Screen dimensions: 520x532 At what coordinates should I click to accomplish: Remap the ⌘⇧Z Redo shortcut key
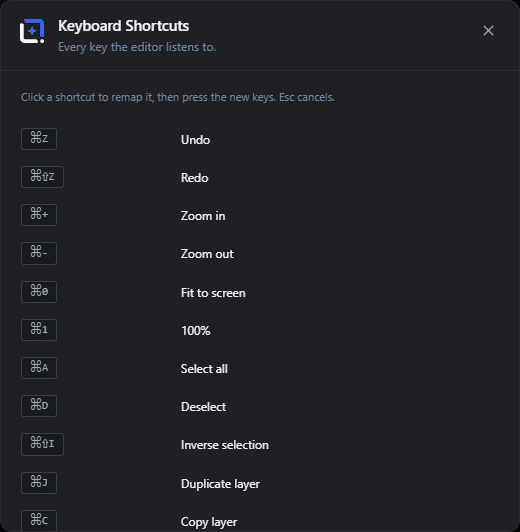click(42, 177)
